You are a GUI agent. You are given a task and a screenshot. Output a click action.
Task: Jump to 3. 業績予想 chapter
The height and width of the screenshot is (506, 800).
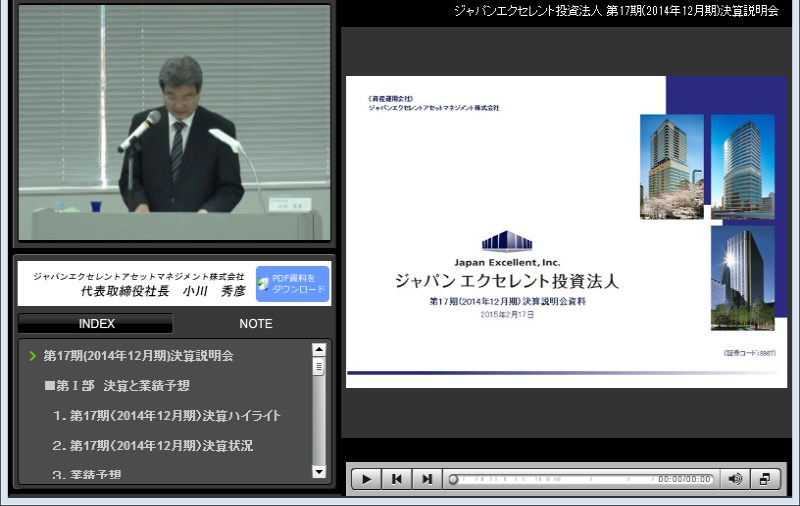coord(87,474)
